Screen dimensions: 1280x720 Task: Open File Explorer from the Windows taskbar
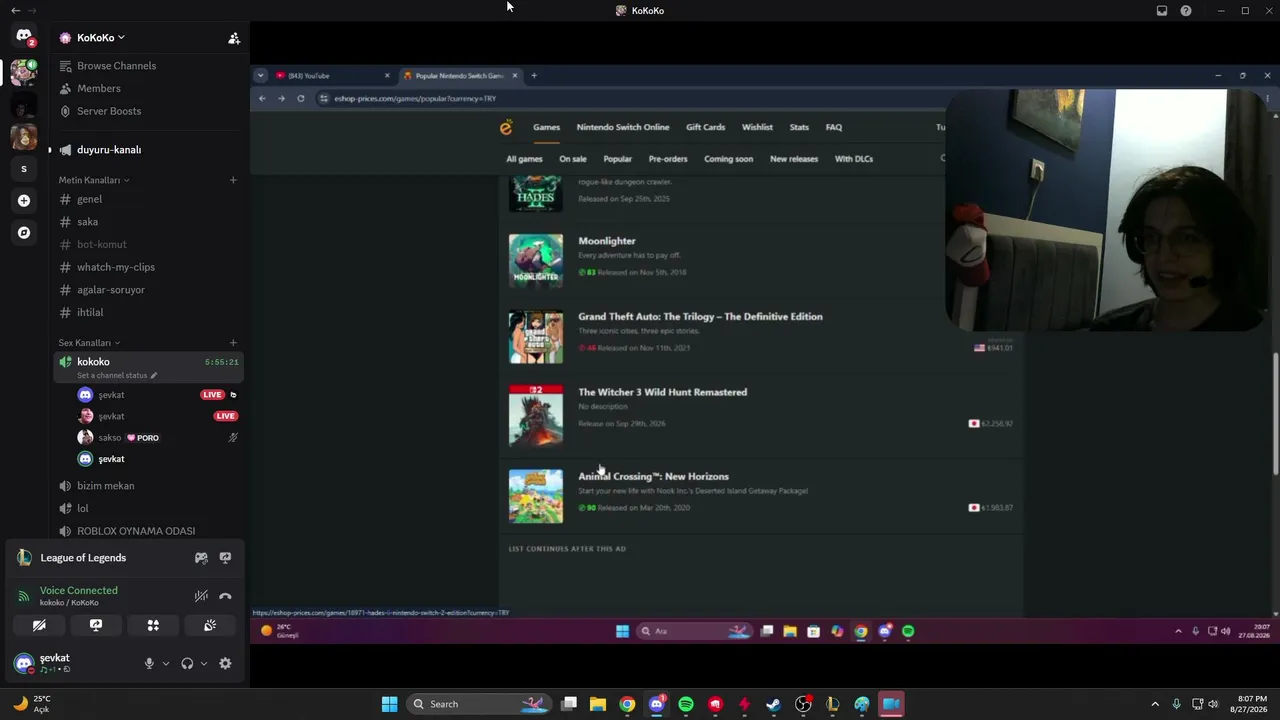[598, 704]
